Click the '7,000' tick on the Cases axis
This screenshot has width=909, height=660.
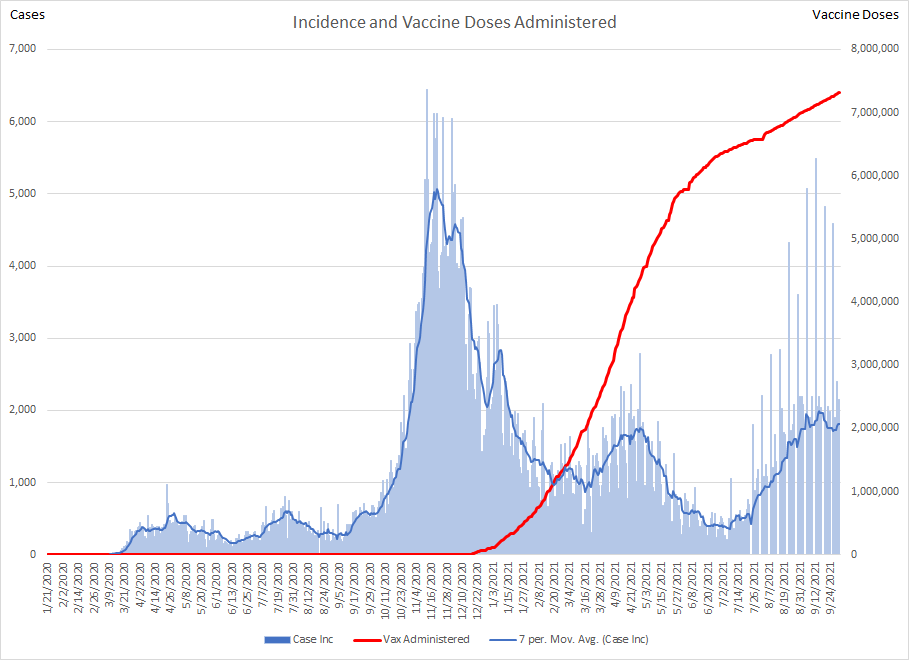(x=23, y=49)
